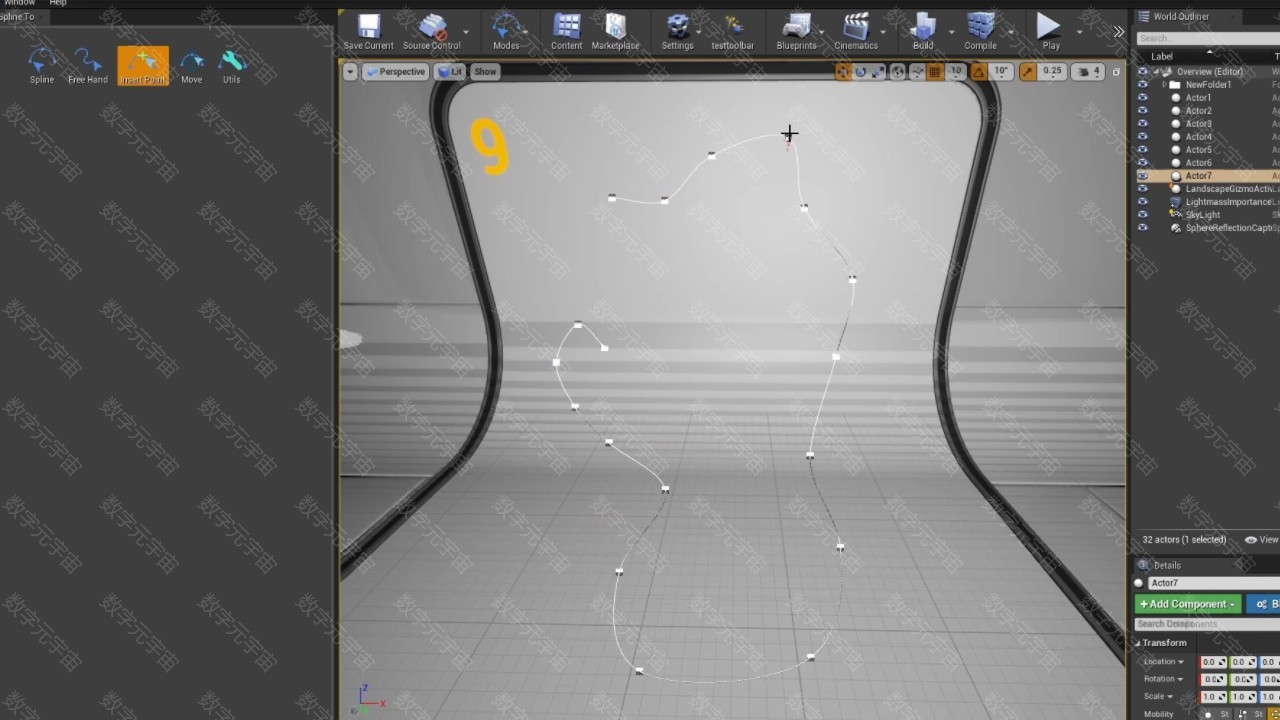Open the Cinematics button
Screen dimensions: 1280x720
856,32
